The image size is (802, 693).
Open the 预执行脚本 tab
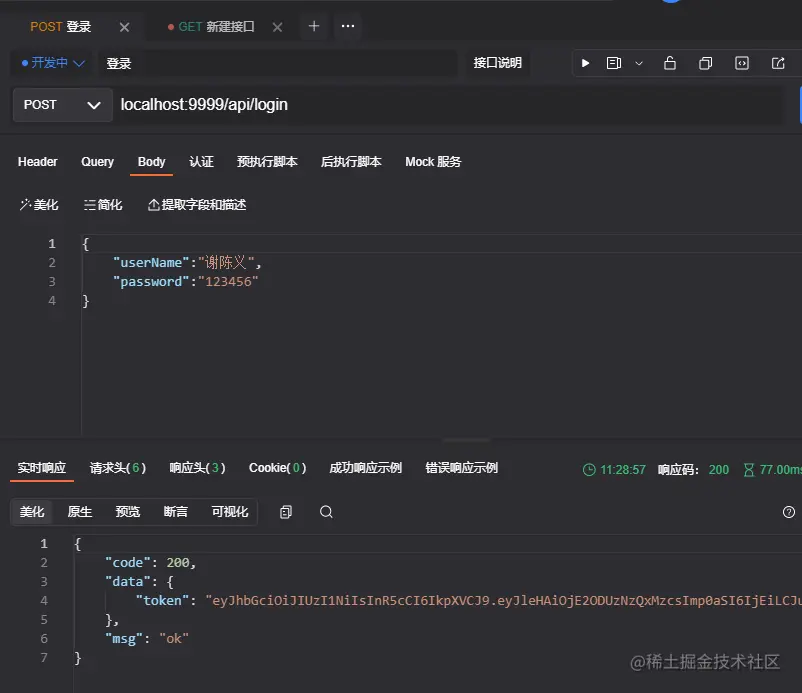(267, 162)
